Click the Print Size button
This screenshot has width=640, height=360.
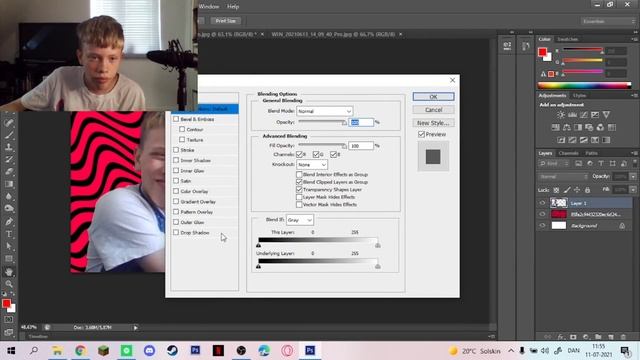pyautogui.click(x=226, y=21)
